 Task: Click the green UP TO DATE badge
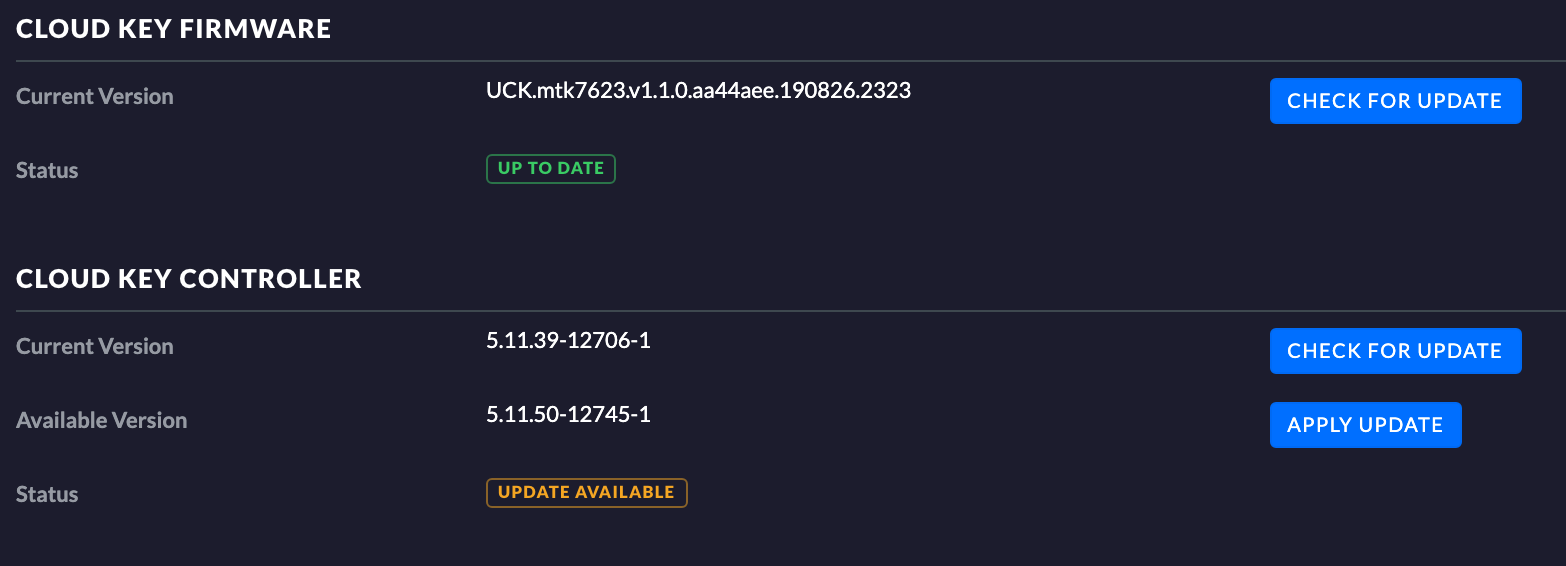(x=551, y=169)
